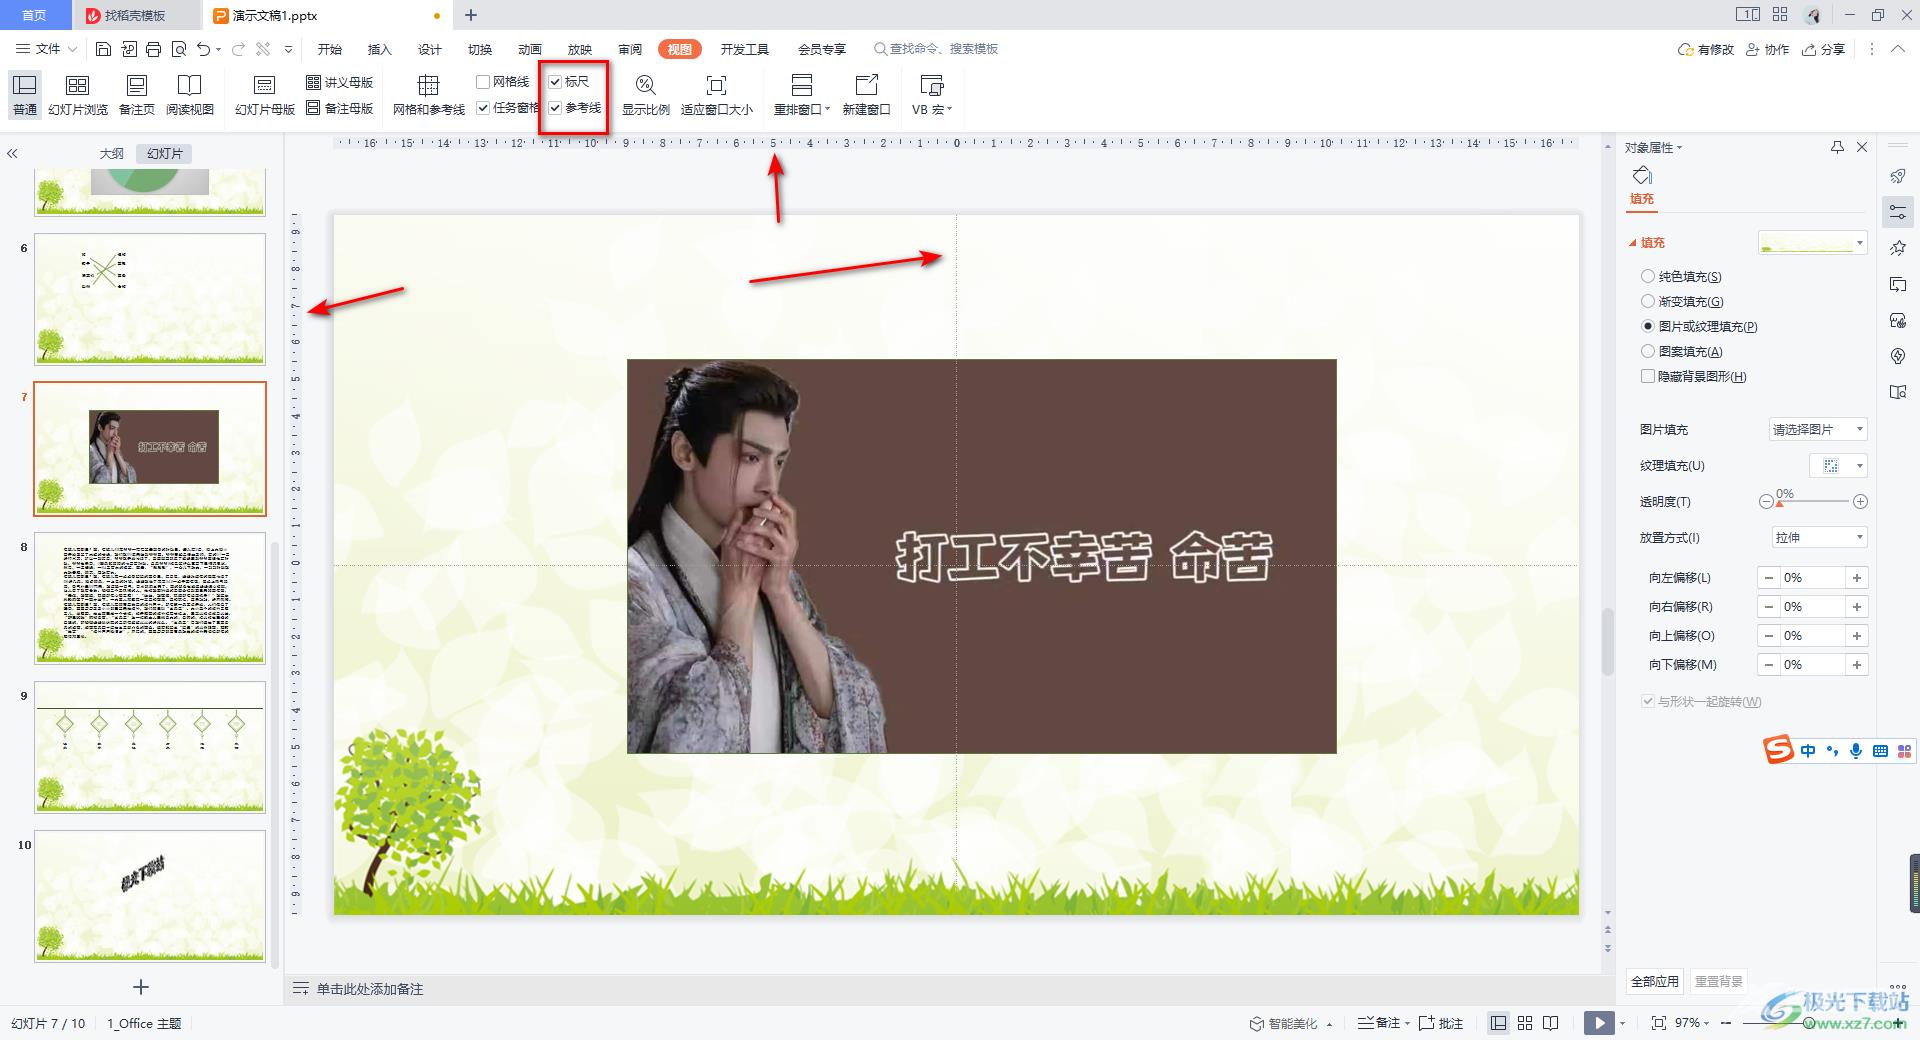This screenshot has width=1920, height=1040.
Task: Select 图片或纹理填充(P) radio button
Action: 1648,326
